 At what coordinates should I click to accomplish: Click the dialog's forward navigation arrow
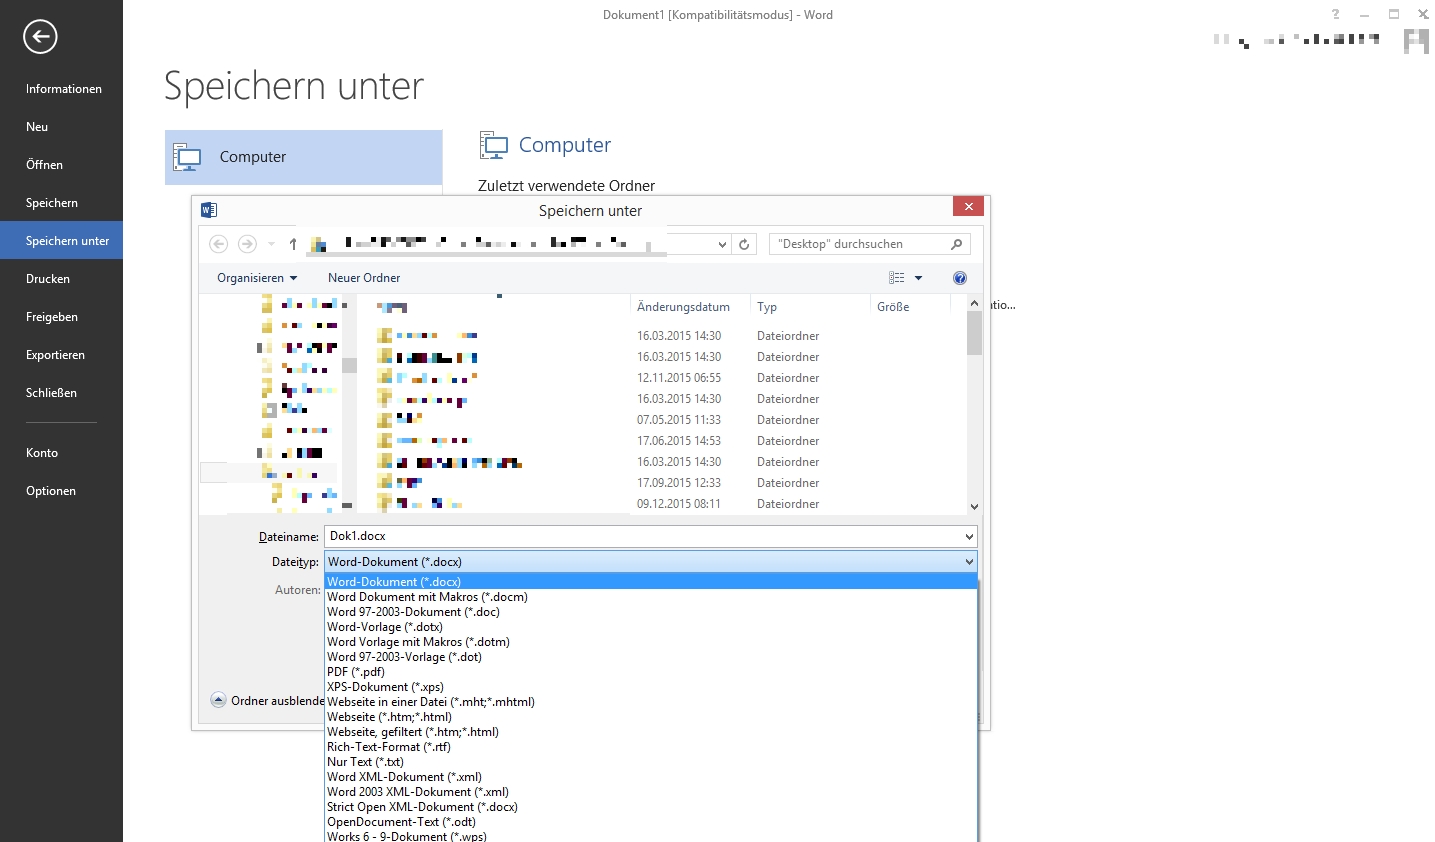(x=247, y=244)
